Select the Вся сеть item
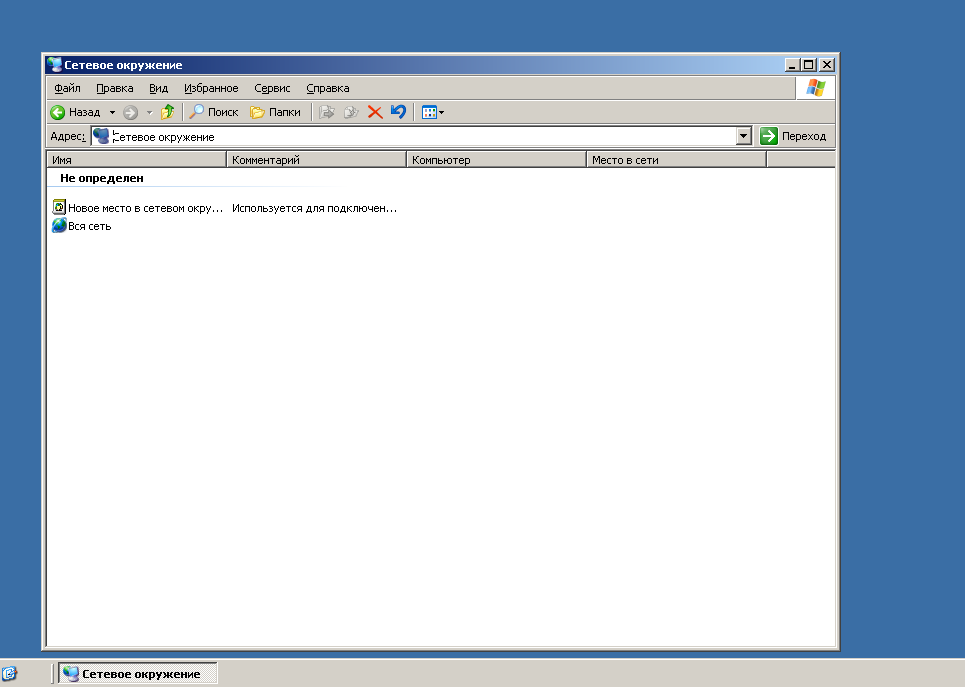 90,226
